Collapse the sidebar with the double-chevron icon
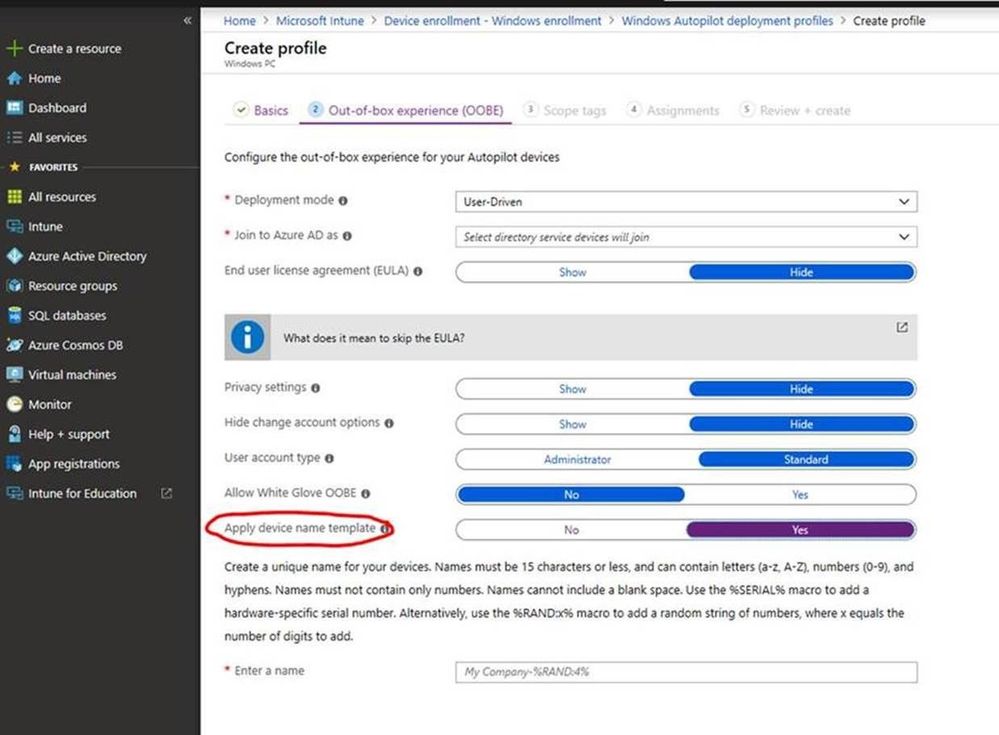 (x=187, y=20)
